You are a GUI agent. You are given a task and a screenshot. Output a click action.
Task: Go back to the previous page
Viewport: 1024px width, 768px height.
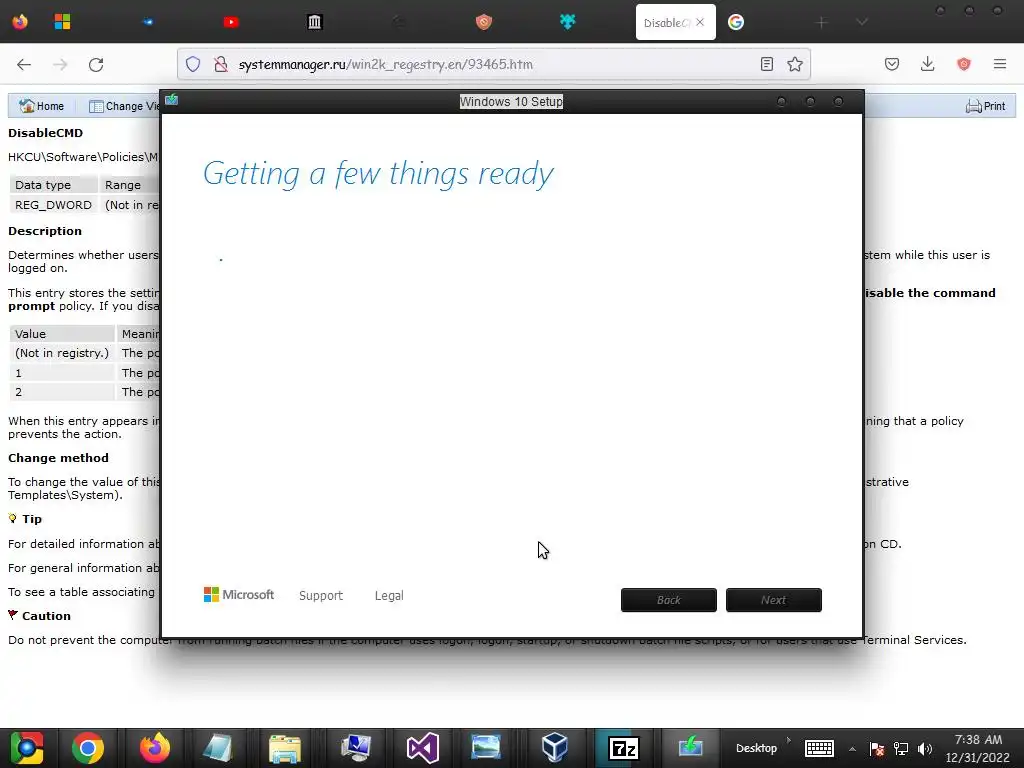24,64
